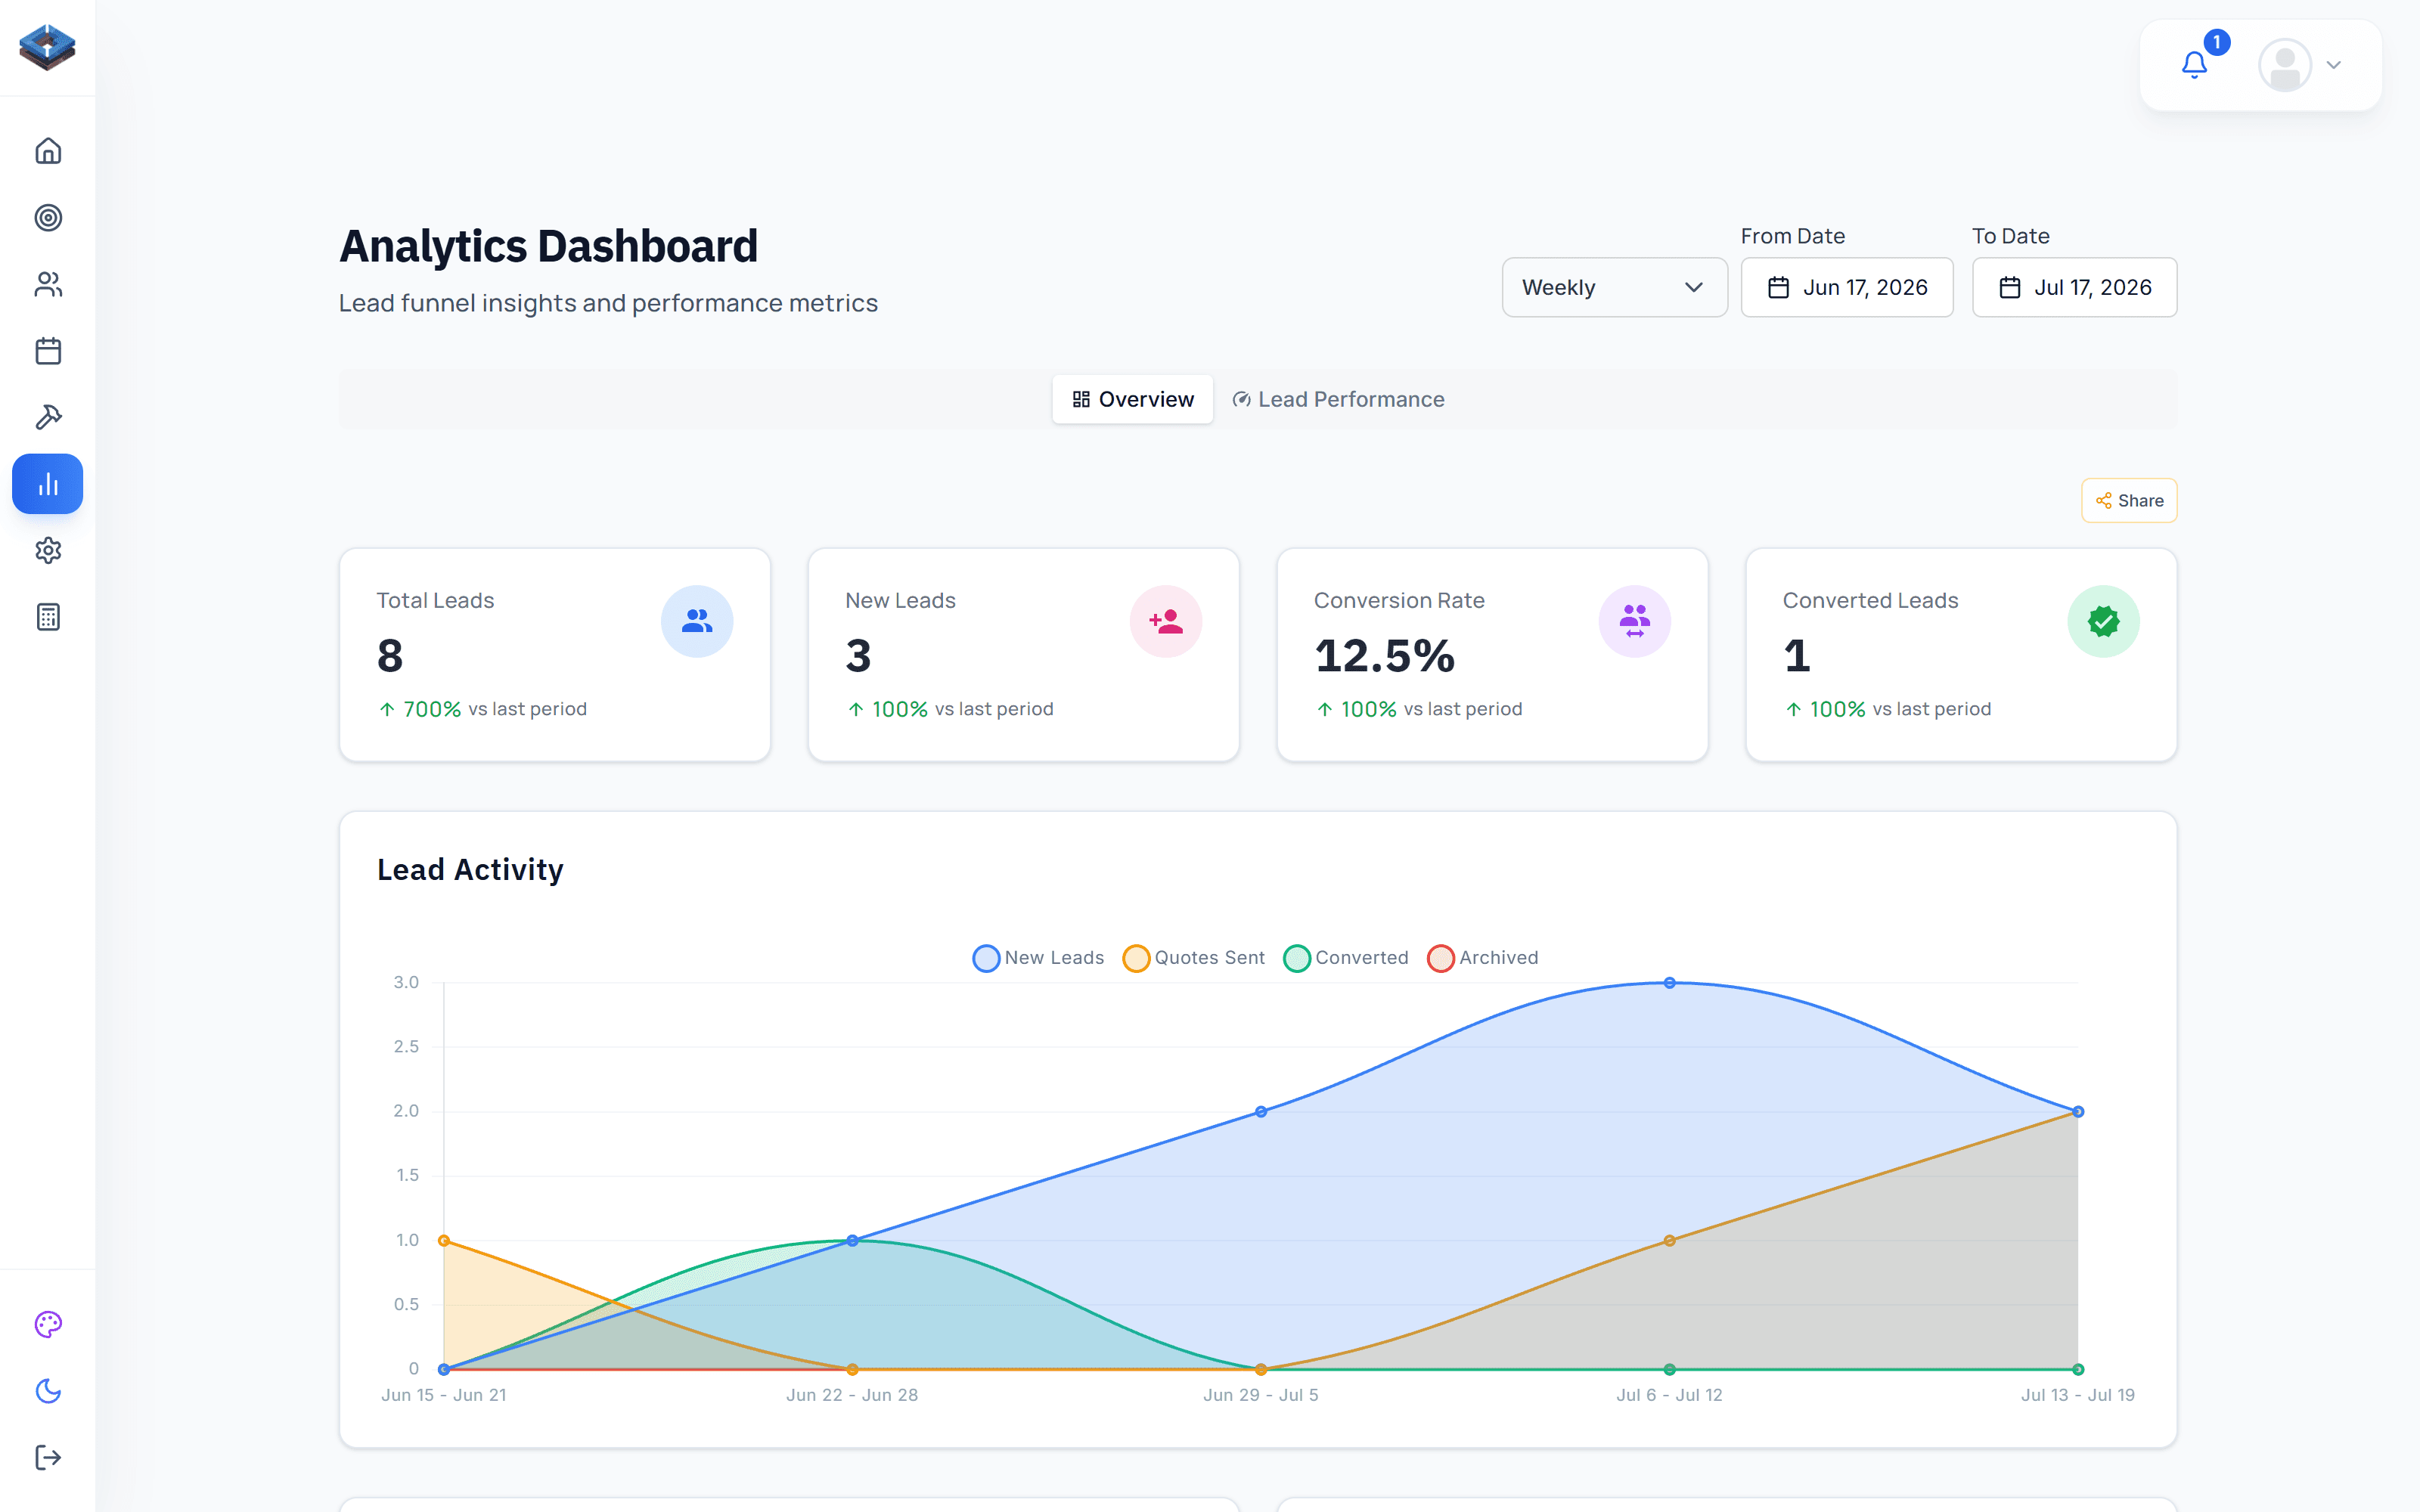
Task: Click the Conversion Rate purple icon
Action: click(x=1635, y=621)
